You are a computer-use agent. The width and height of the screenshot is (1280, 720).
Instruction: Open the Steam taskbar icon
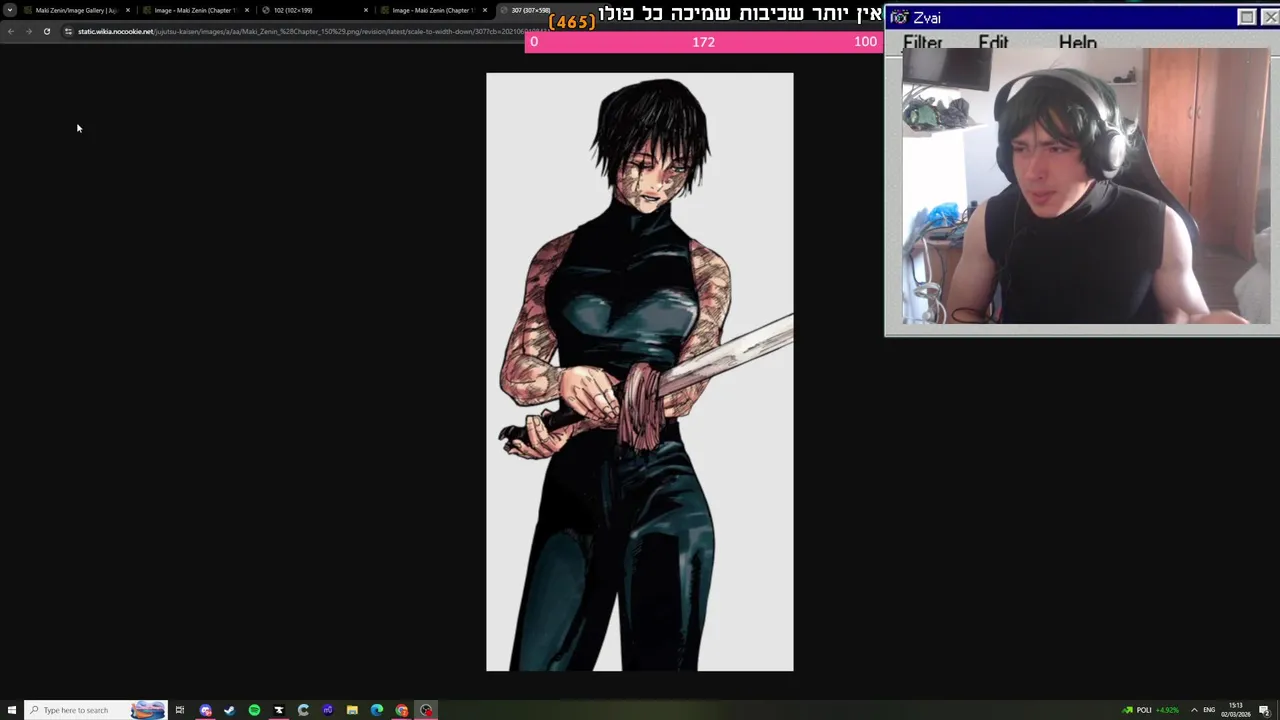[230, 710]
